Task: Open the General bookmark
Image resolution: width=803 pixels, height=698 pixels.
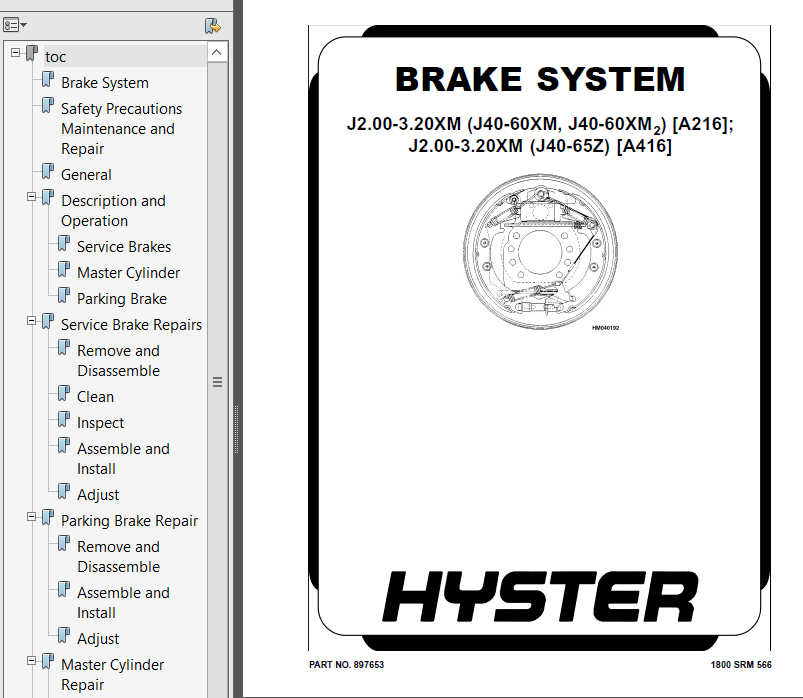Action: [86, 175]
